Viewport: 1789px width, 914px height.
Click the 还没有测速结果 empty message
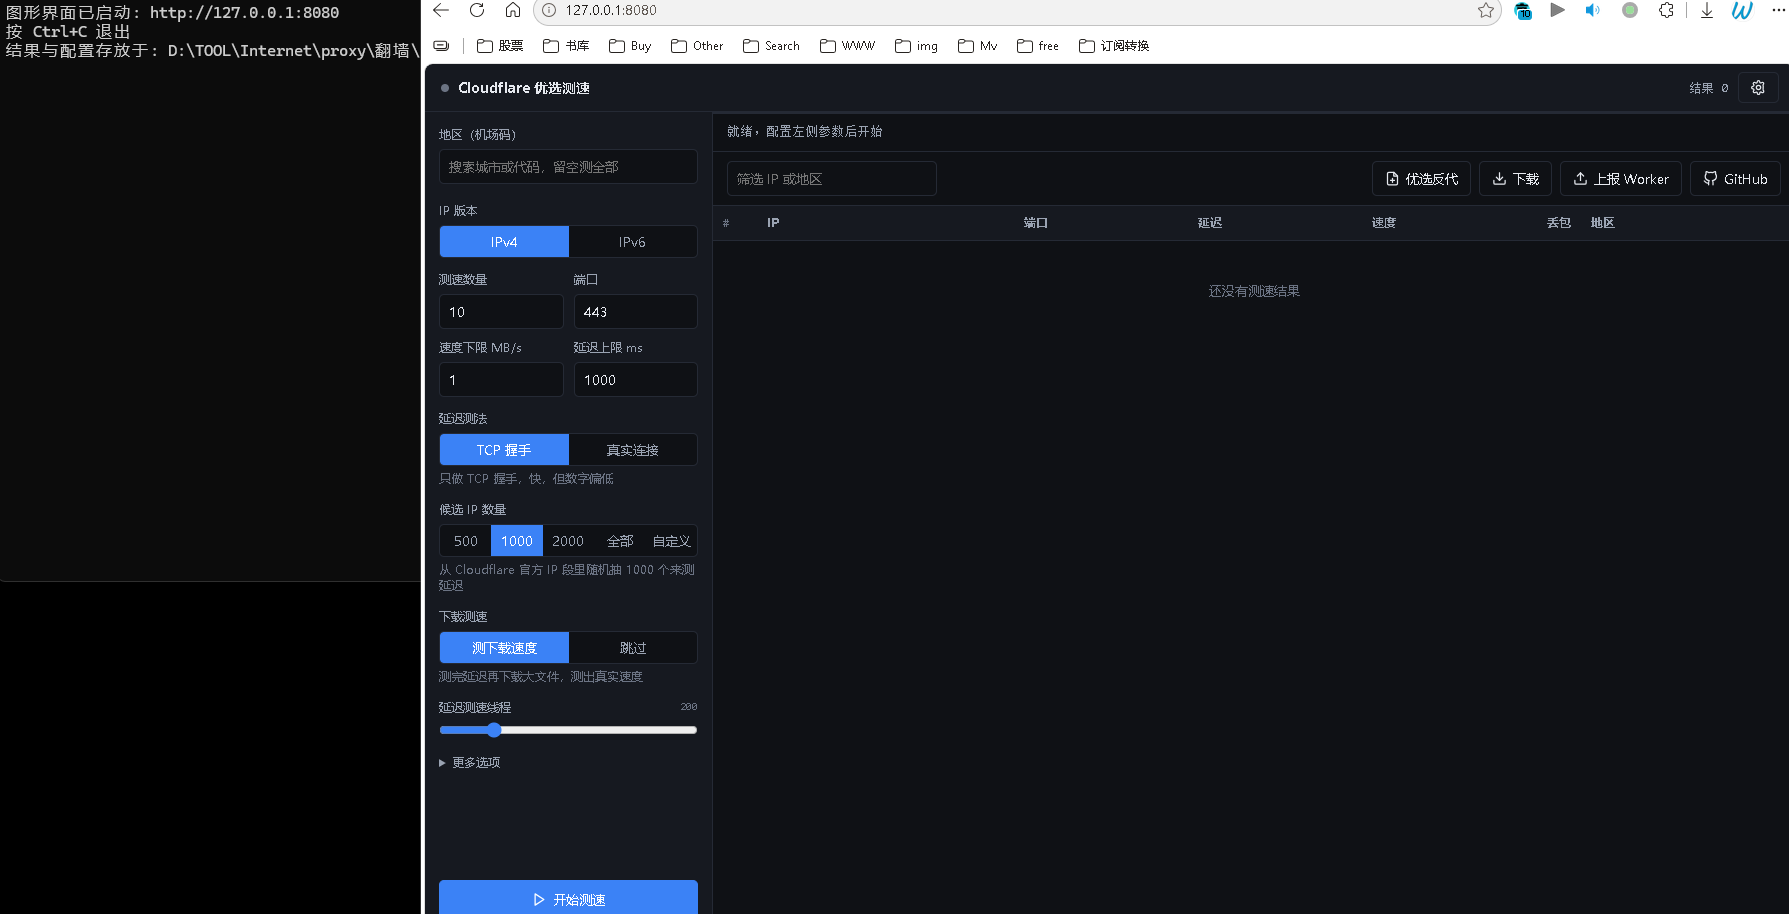tap(1254, 291)
